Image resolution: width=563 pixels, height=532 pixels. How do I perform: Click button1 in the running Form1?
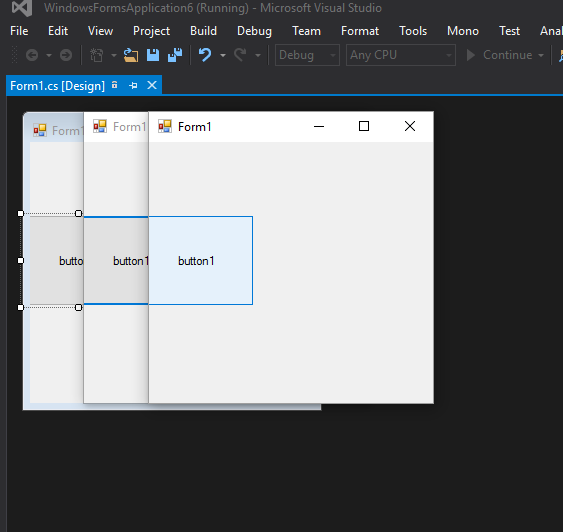click(200, 261)
